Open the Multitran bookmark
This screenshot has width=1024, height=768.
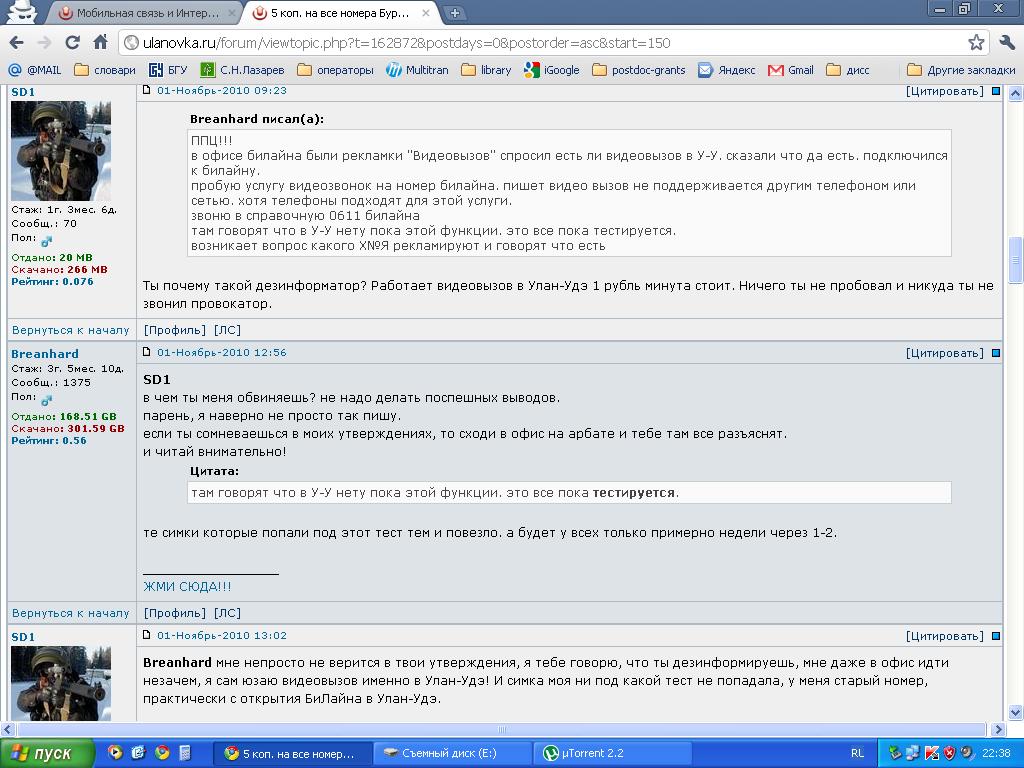pos(417,70)
